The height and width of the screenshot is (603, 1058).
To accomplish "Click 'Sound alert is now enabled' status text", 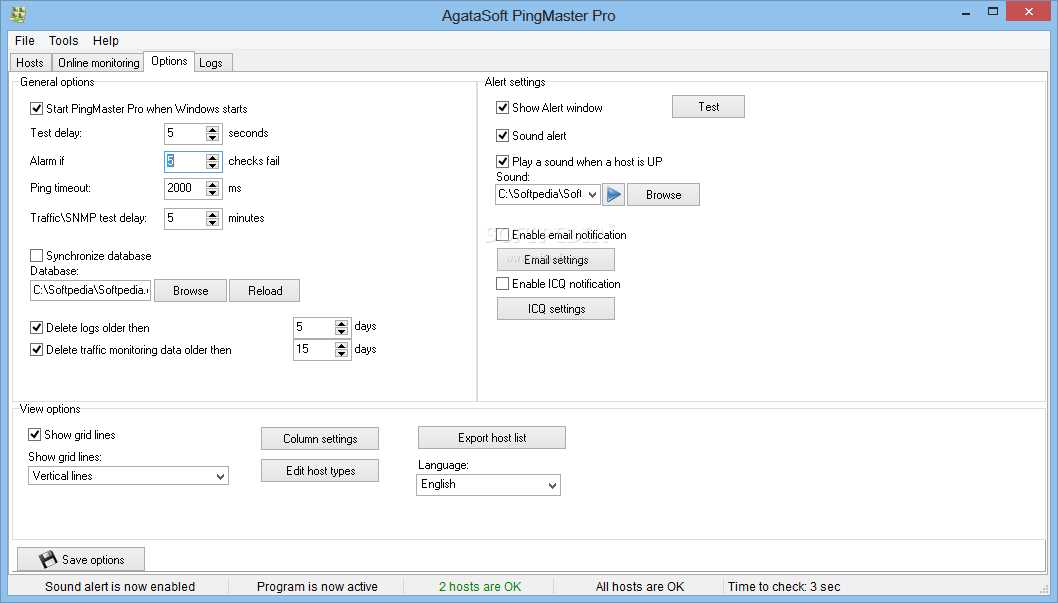I will click(x=120, y=586).
